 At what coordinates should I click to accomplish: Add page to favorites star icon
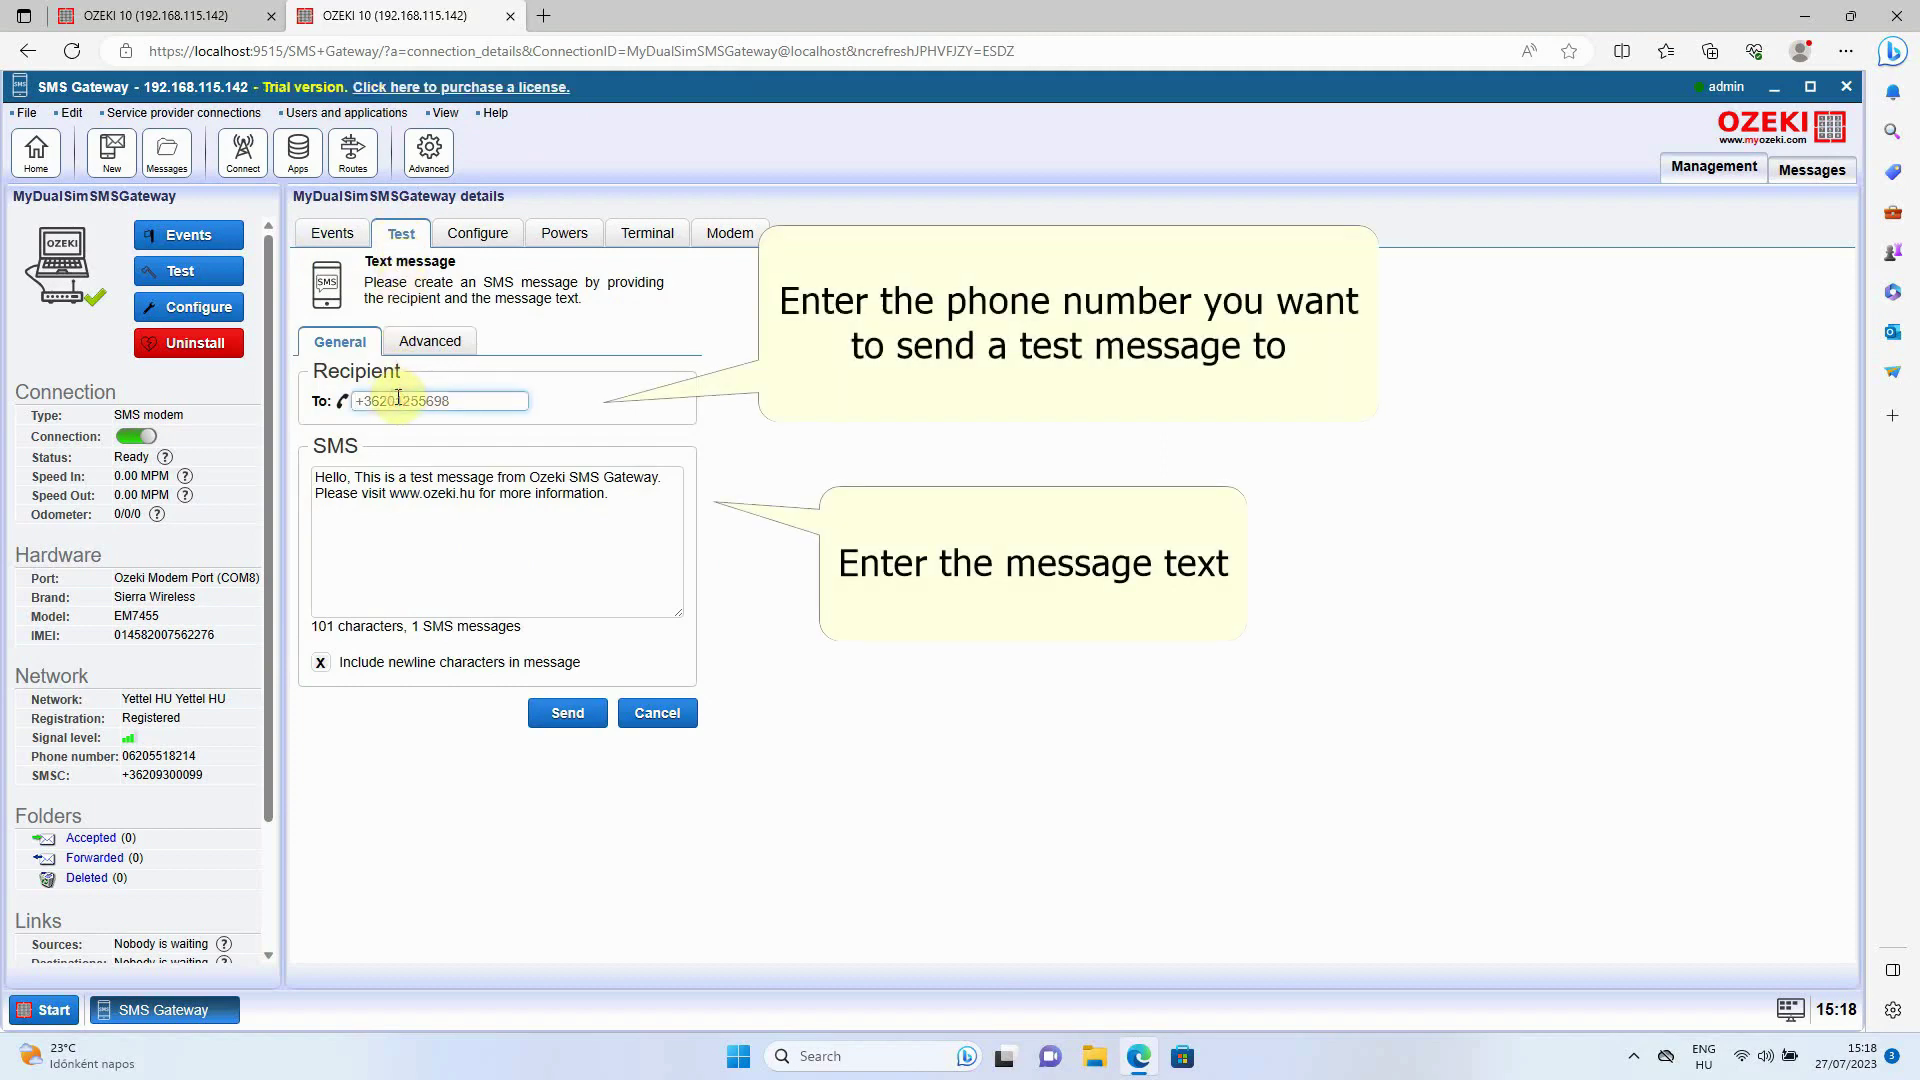(1569, 51)
